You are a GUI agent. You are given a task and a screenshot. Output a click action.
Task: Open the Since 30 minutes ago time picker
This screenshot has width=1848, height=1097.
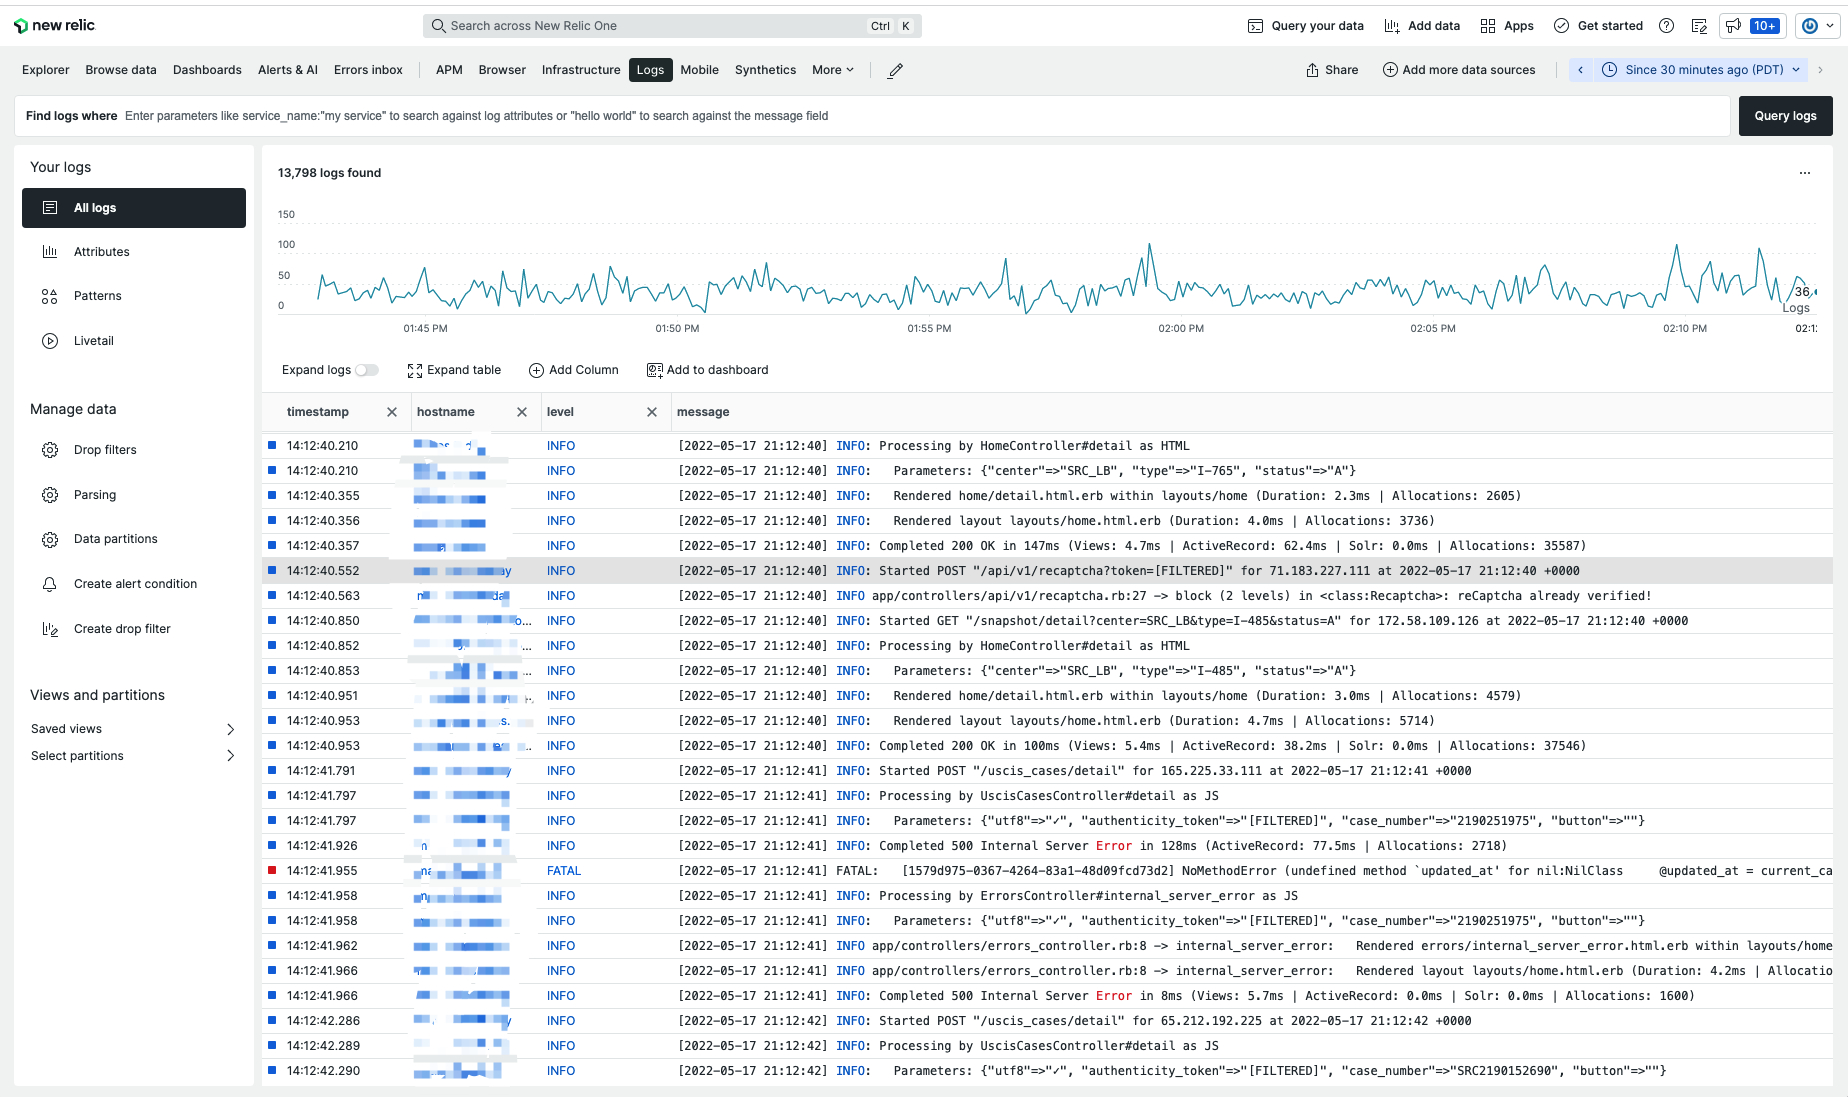(x=1701, y=70)
